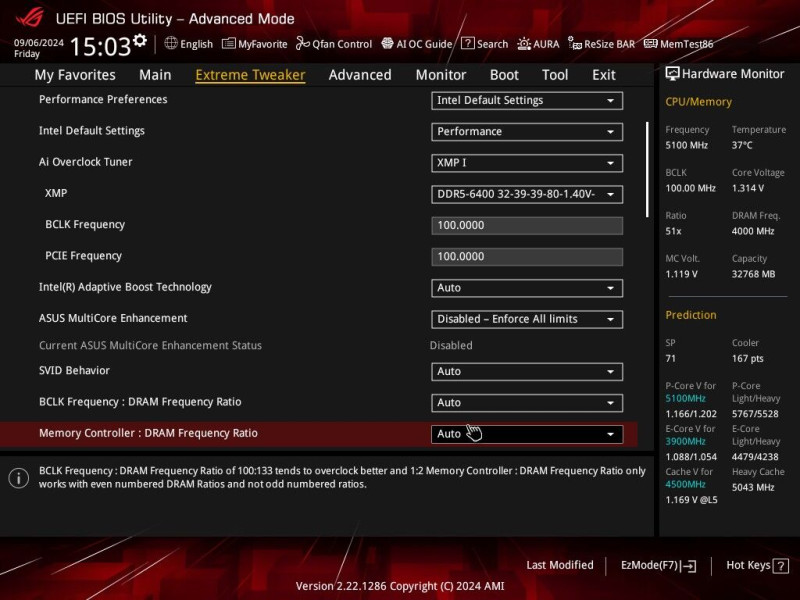This screenshot has height=600, width=800.
Task: Expand the XMP DDR5-6400 profile dropdown
Action: pyautogui.click(x=527, y=194)
